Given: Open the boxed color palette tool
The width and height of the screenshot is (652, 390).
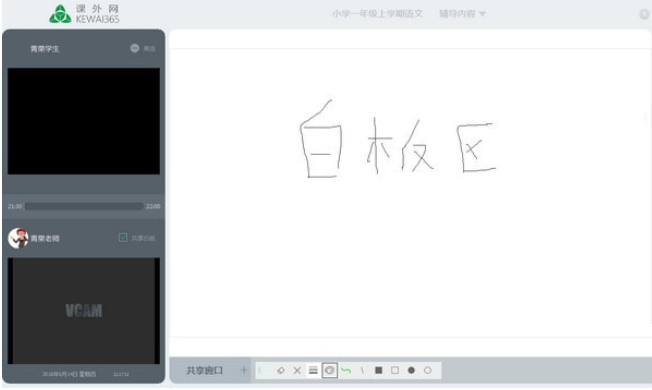Looking at the screenshot, I should tap(329, 370).
